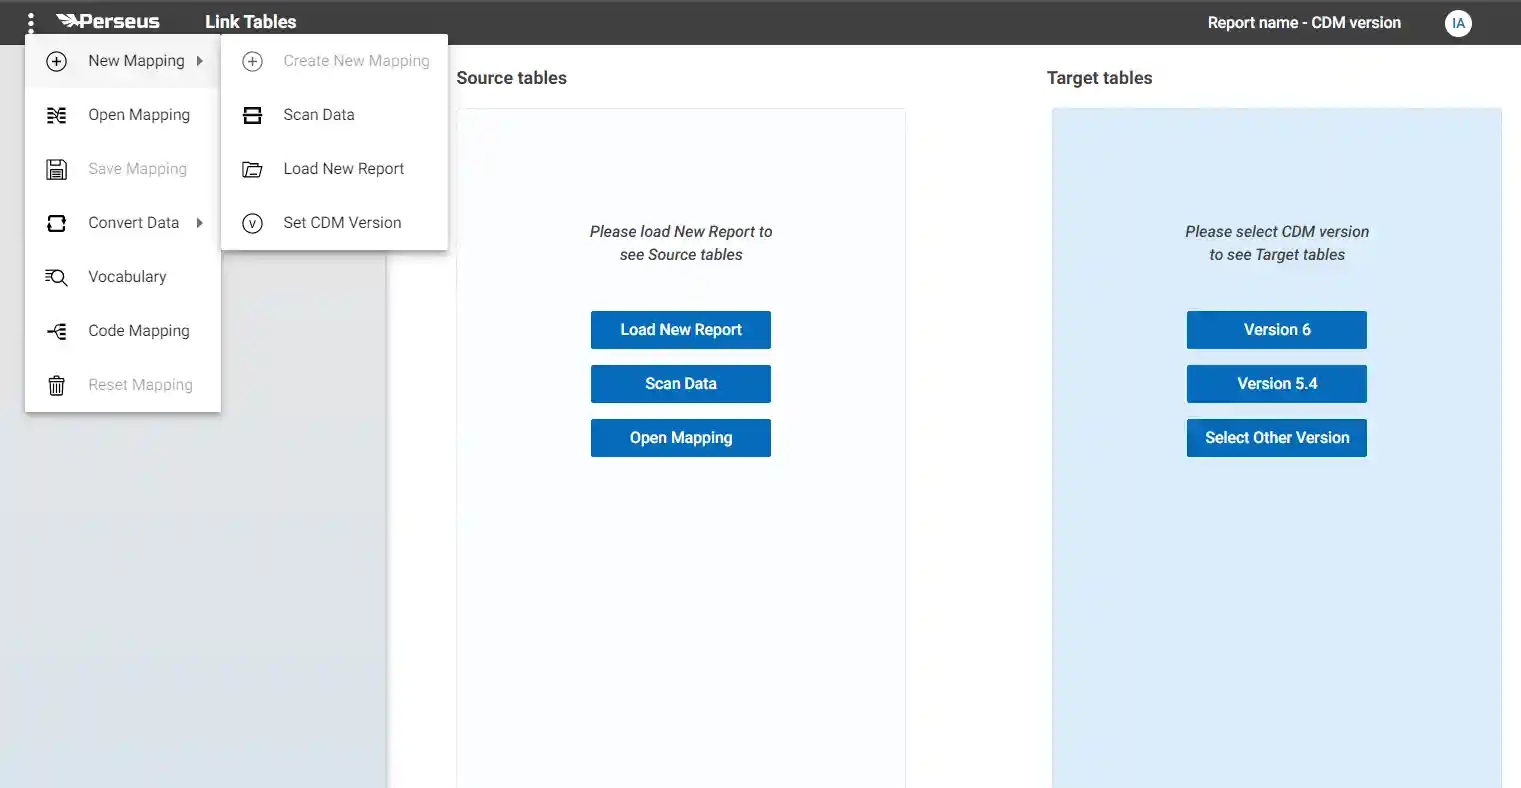The width and height of the screenshot is (1521, 788).
Task: Open the IA user avatar
Action: point(1459,22)
